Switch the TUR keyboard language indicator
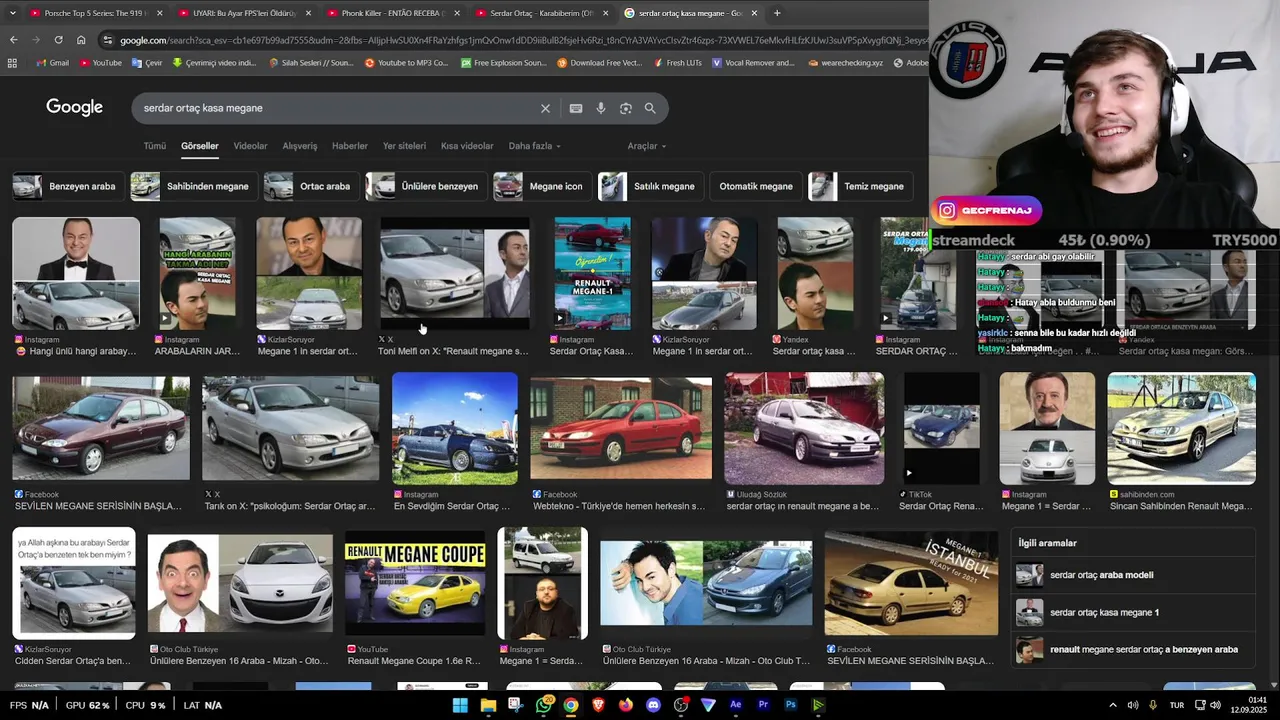 (1177, 705)
